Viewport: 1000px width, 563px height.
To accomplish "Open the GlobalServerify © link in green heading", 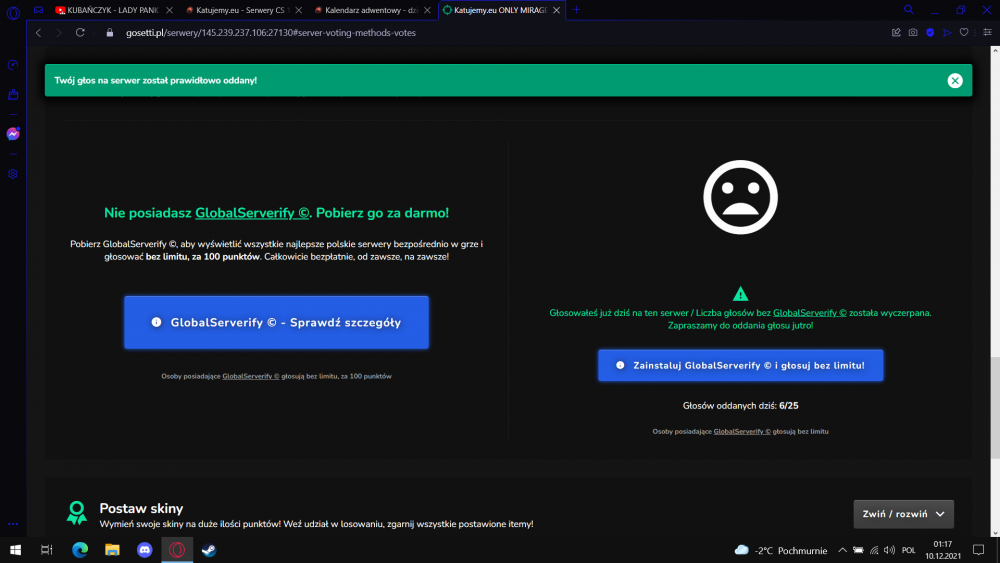I will pos(252,213).
